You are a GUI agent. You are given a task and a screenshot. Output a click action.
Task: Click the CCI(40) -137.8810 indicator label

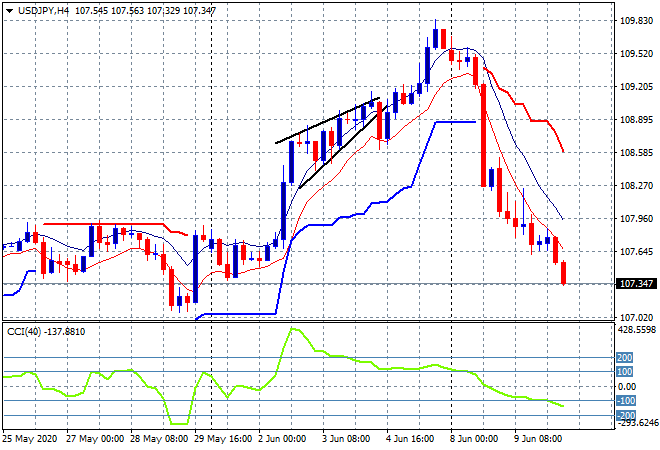point(46,332)
